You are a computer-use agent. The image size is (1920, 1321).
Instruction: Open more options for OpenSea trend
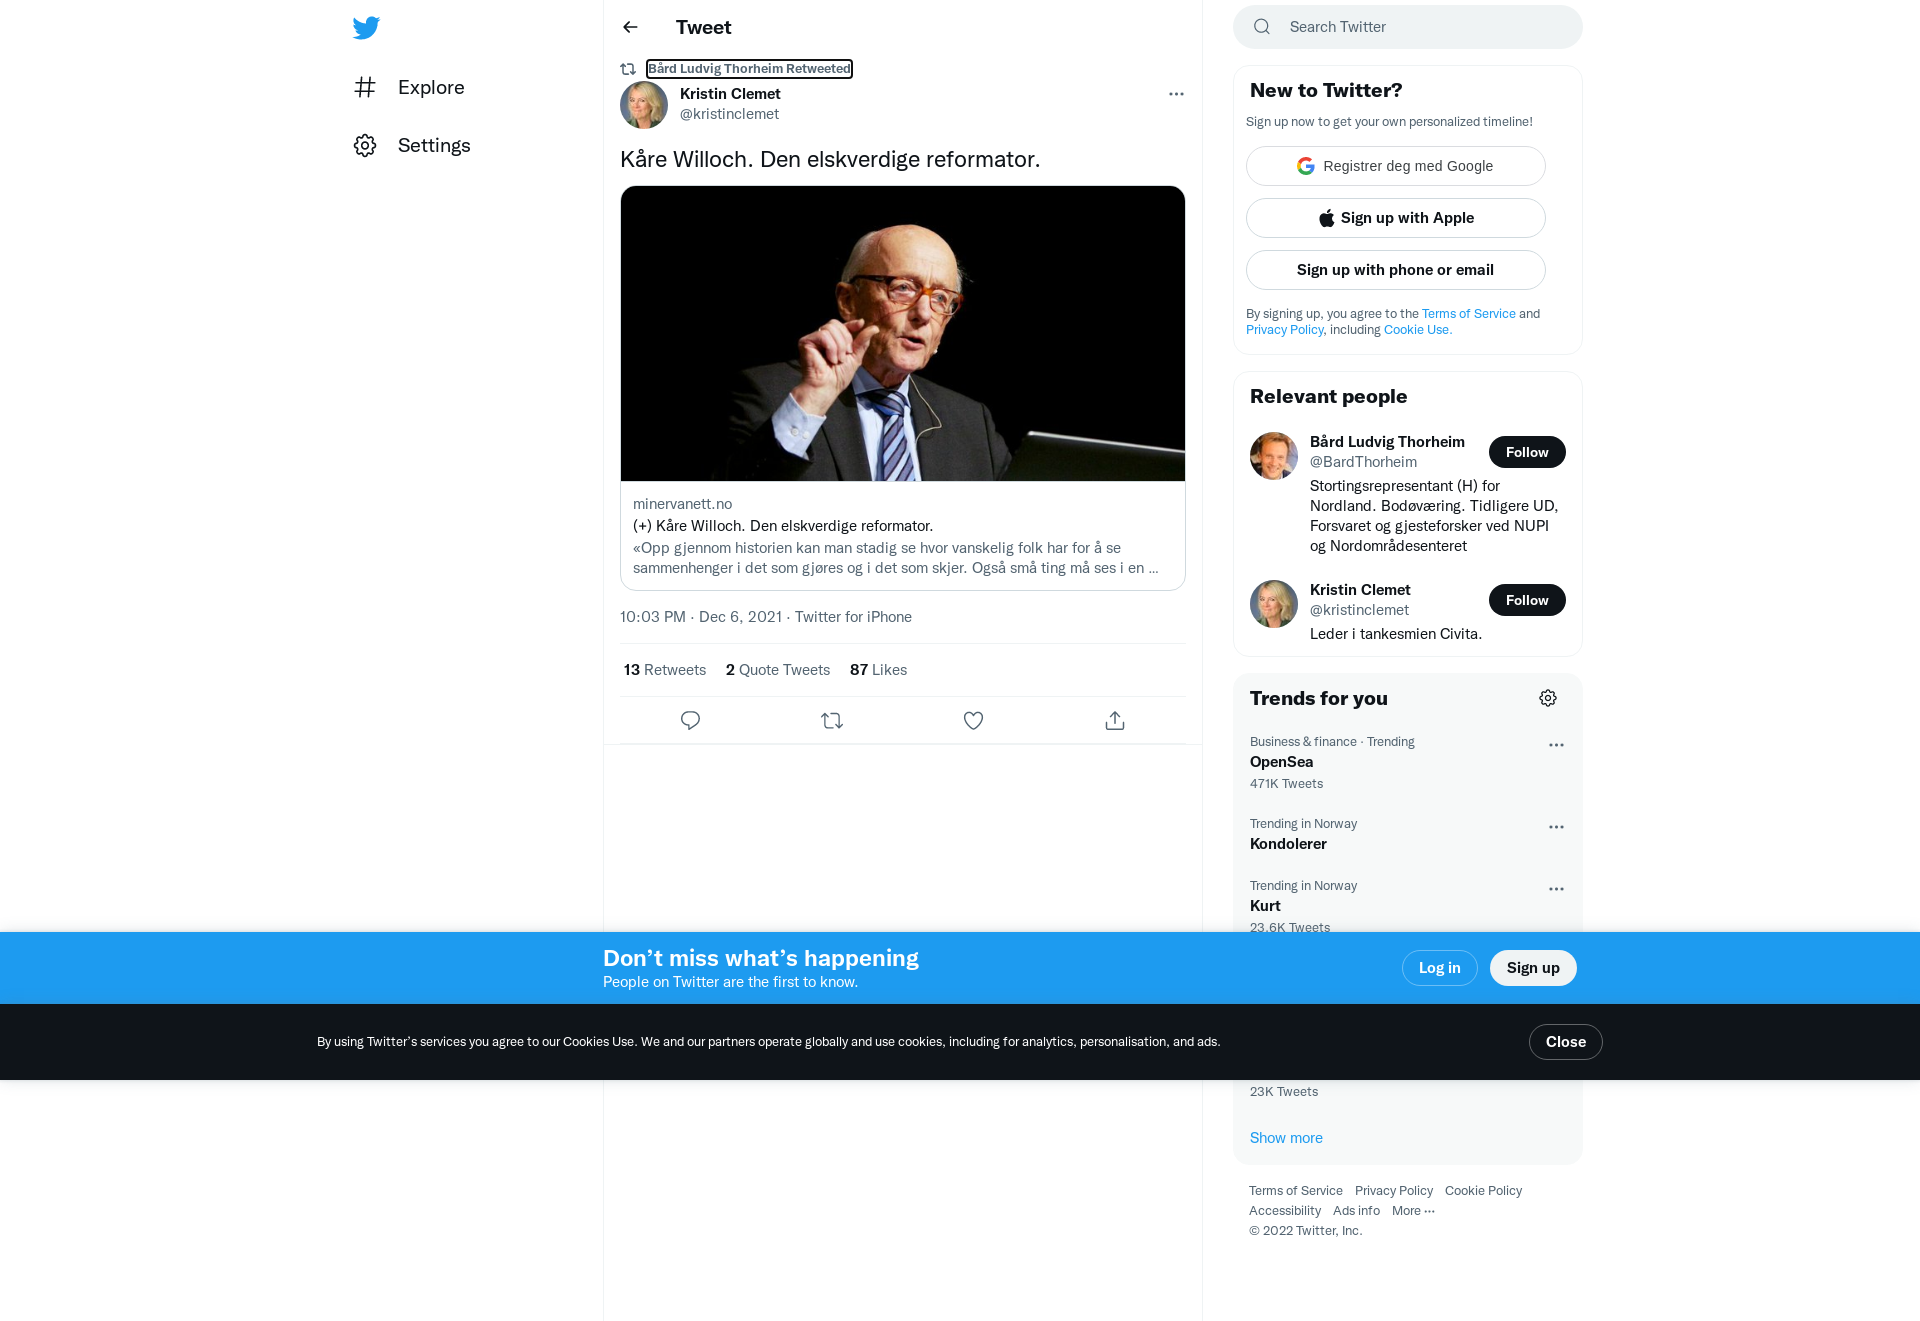tap(1556, 745)
